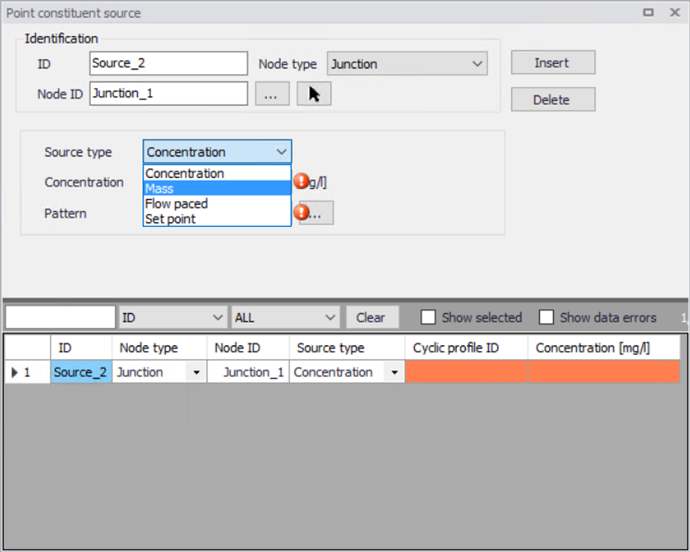Sort by the ID column header
The height and width of the screenshot is (552, 690).
[81, 348]
